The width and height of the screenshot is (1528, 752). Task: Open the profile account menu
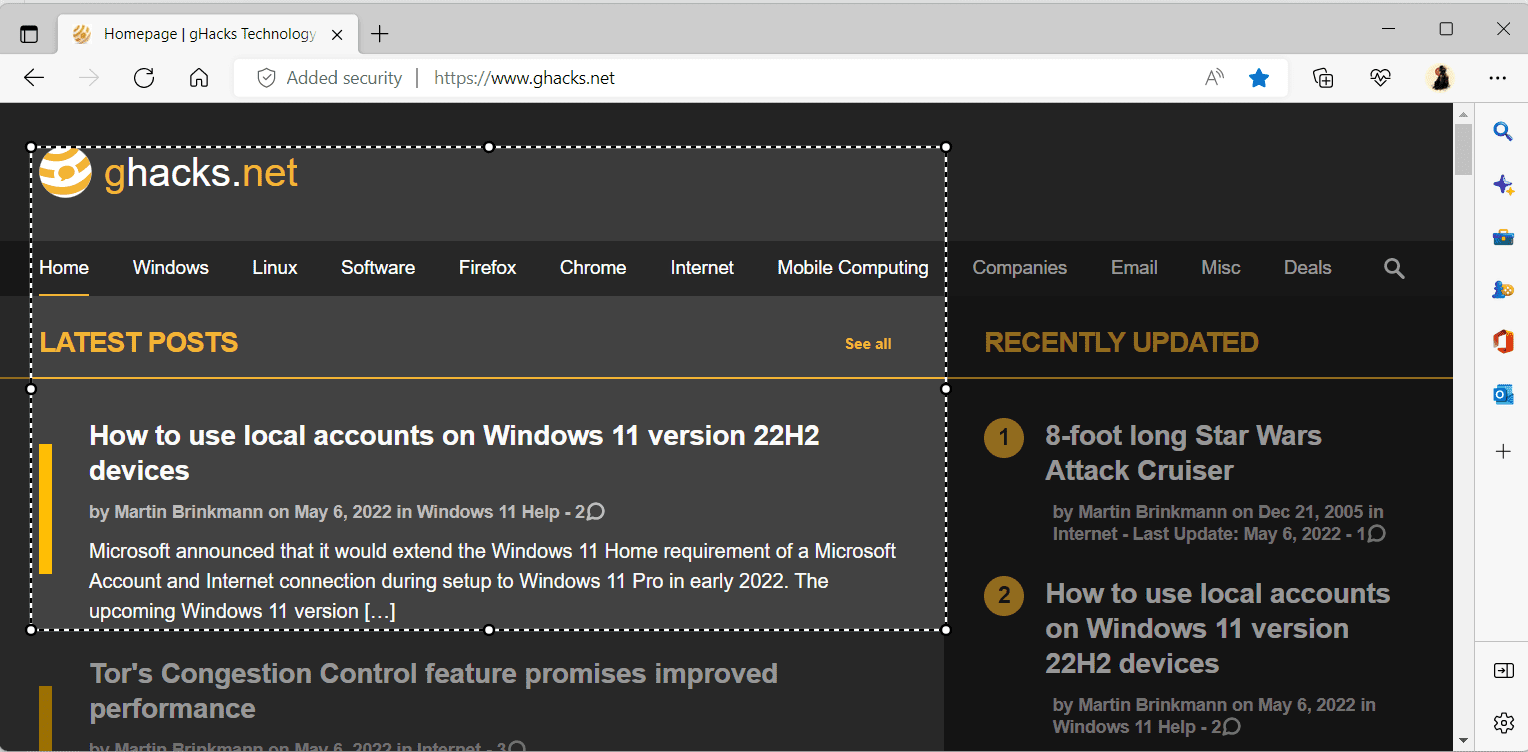pos(1440,77)
